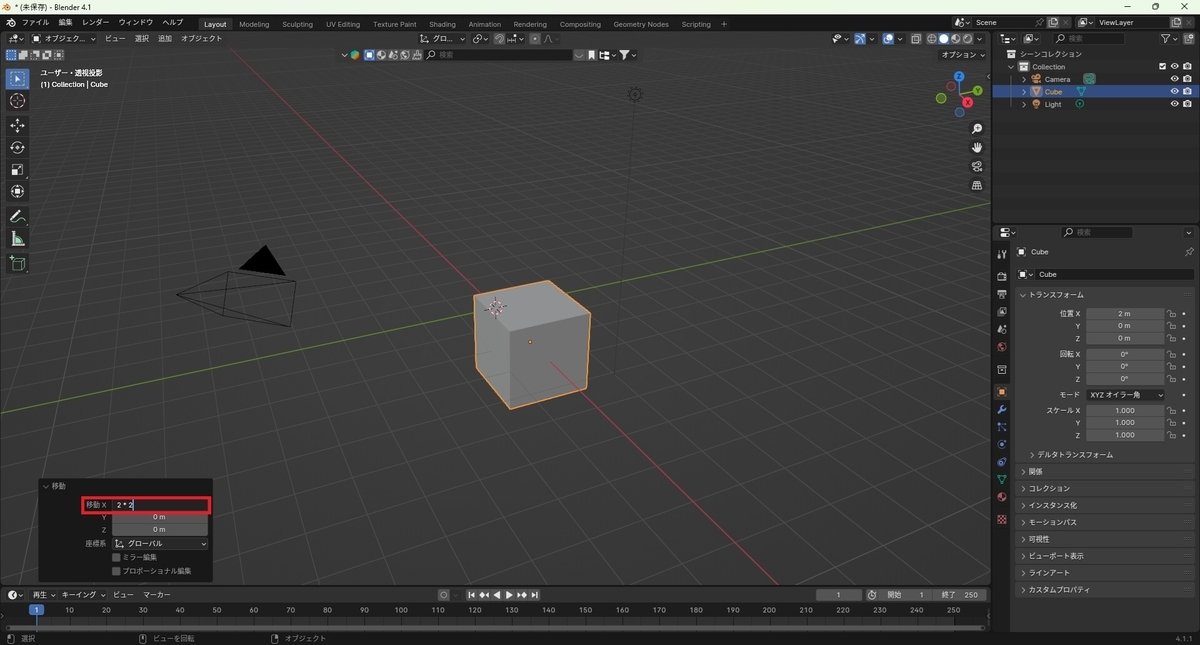This screenshot has width=1200, height=645.
Task: Click the zoom magnifier viewport icon
Action: point(977,129)
